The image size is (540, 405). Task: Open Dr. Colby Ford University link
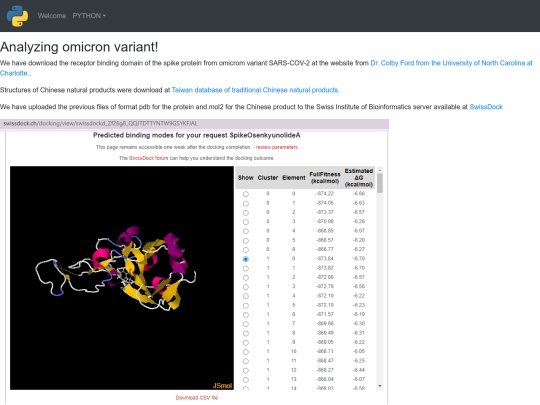pos(451,63)
